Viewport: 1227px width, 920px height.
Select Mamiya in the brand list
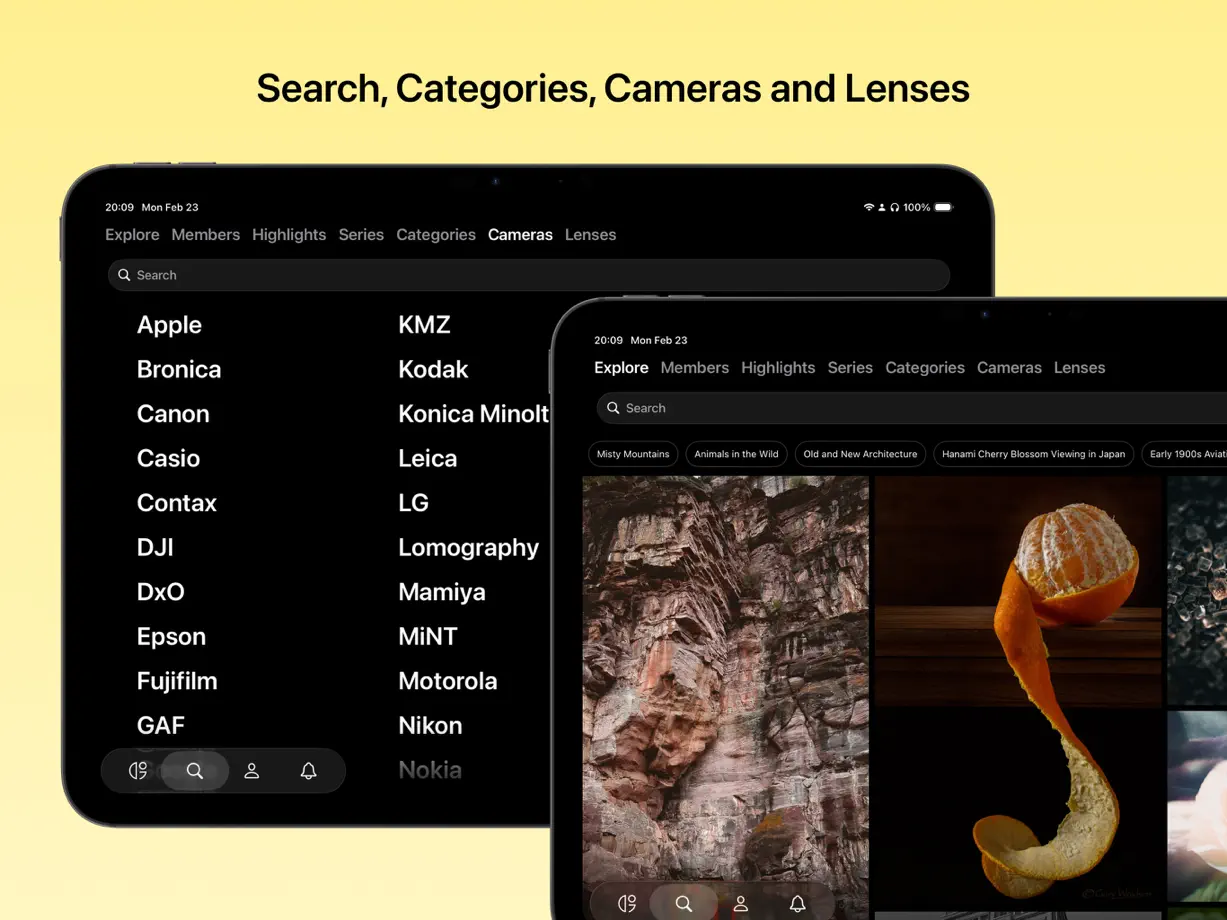(x=442, y=592)
